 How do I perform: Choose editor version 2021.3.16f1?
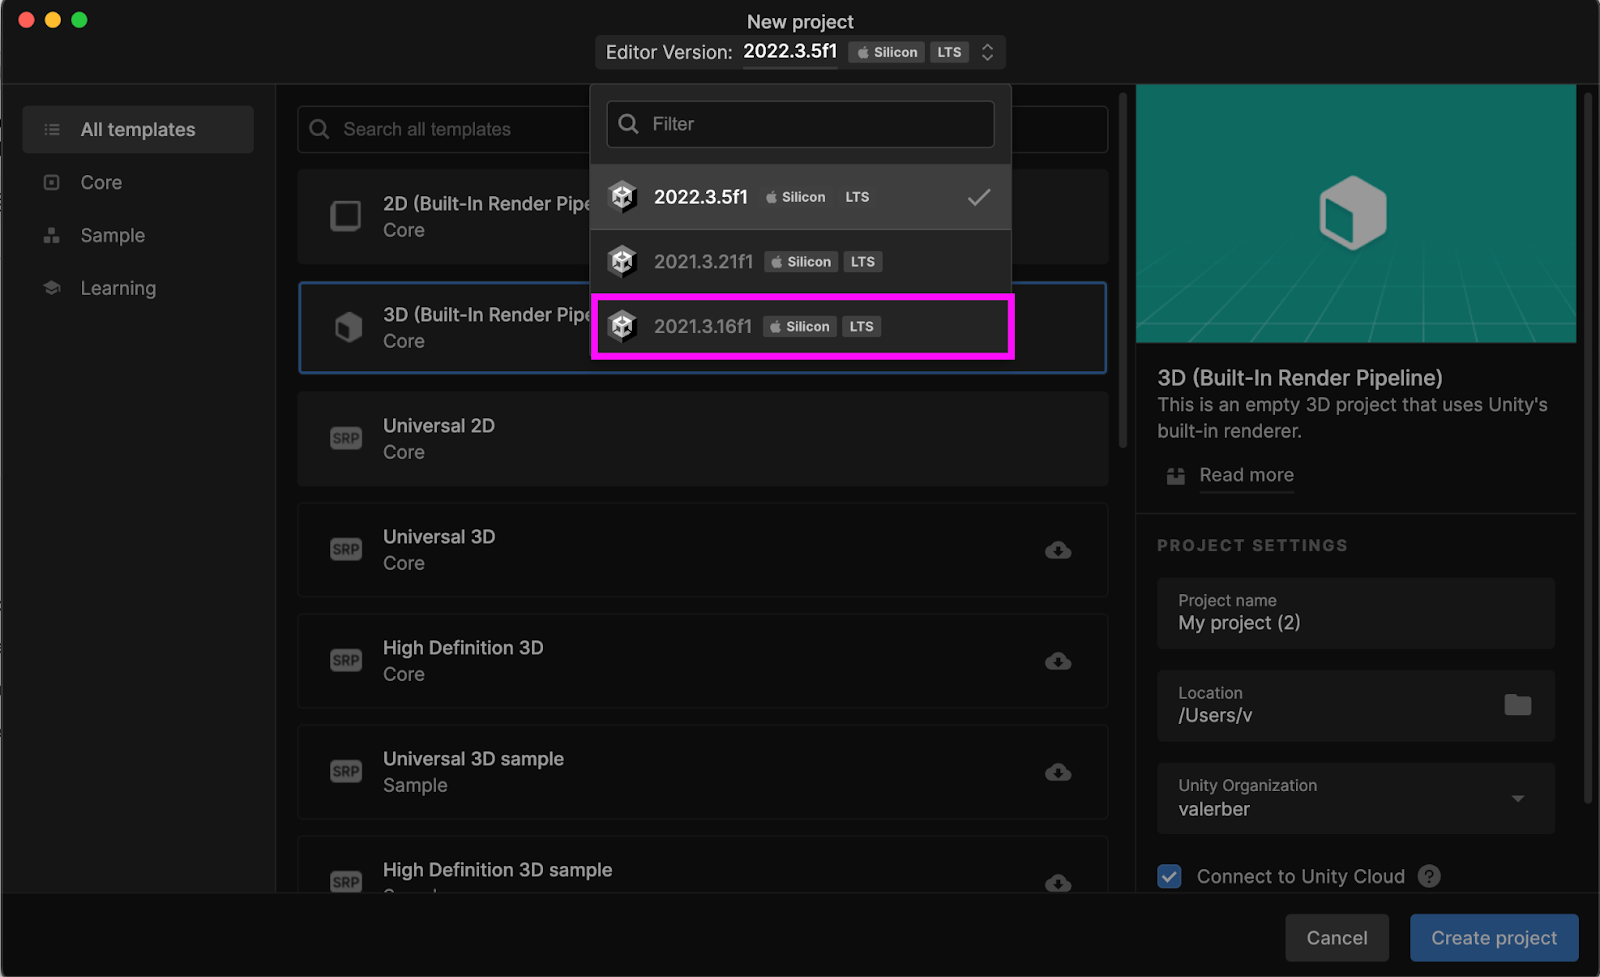click(801, 327)
